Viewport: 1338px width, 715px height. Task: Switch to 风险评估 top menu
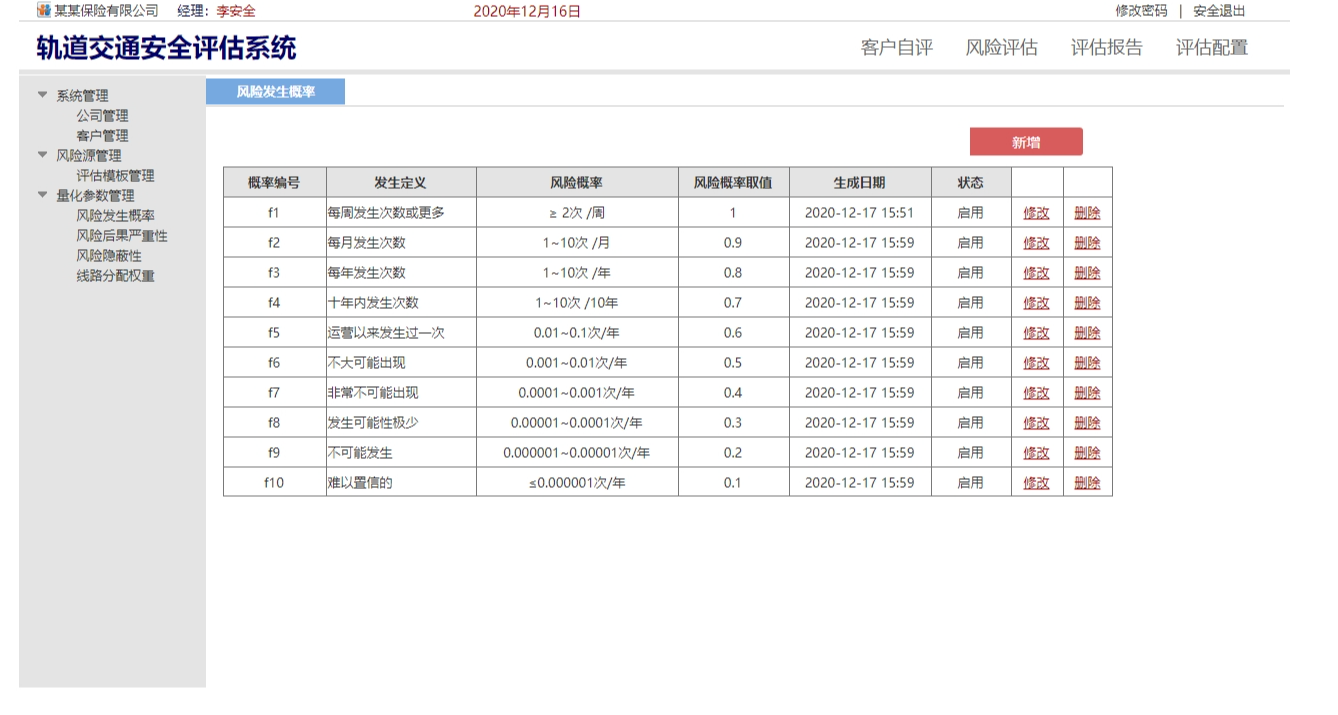click(1001, 48)
